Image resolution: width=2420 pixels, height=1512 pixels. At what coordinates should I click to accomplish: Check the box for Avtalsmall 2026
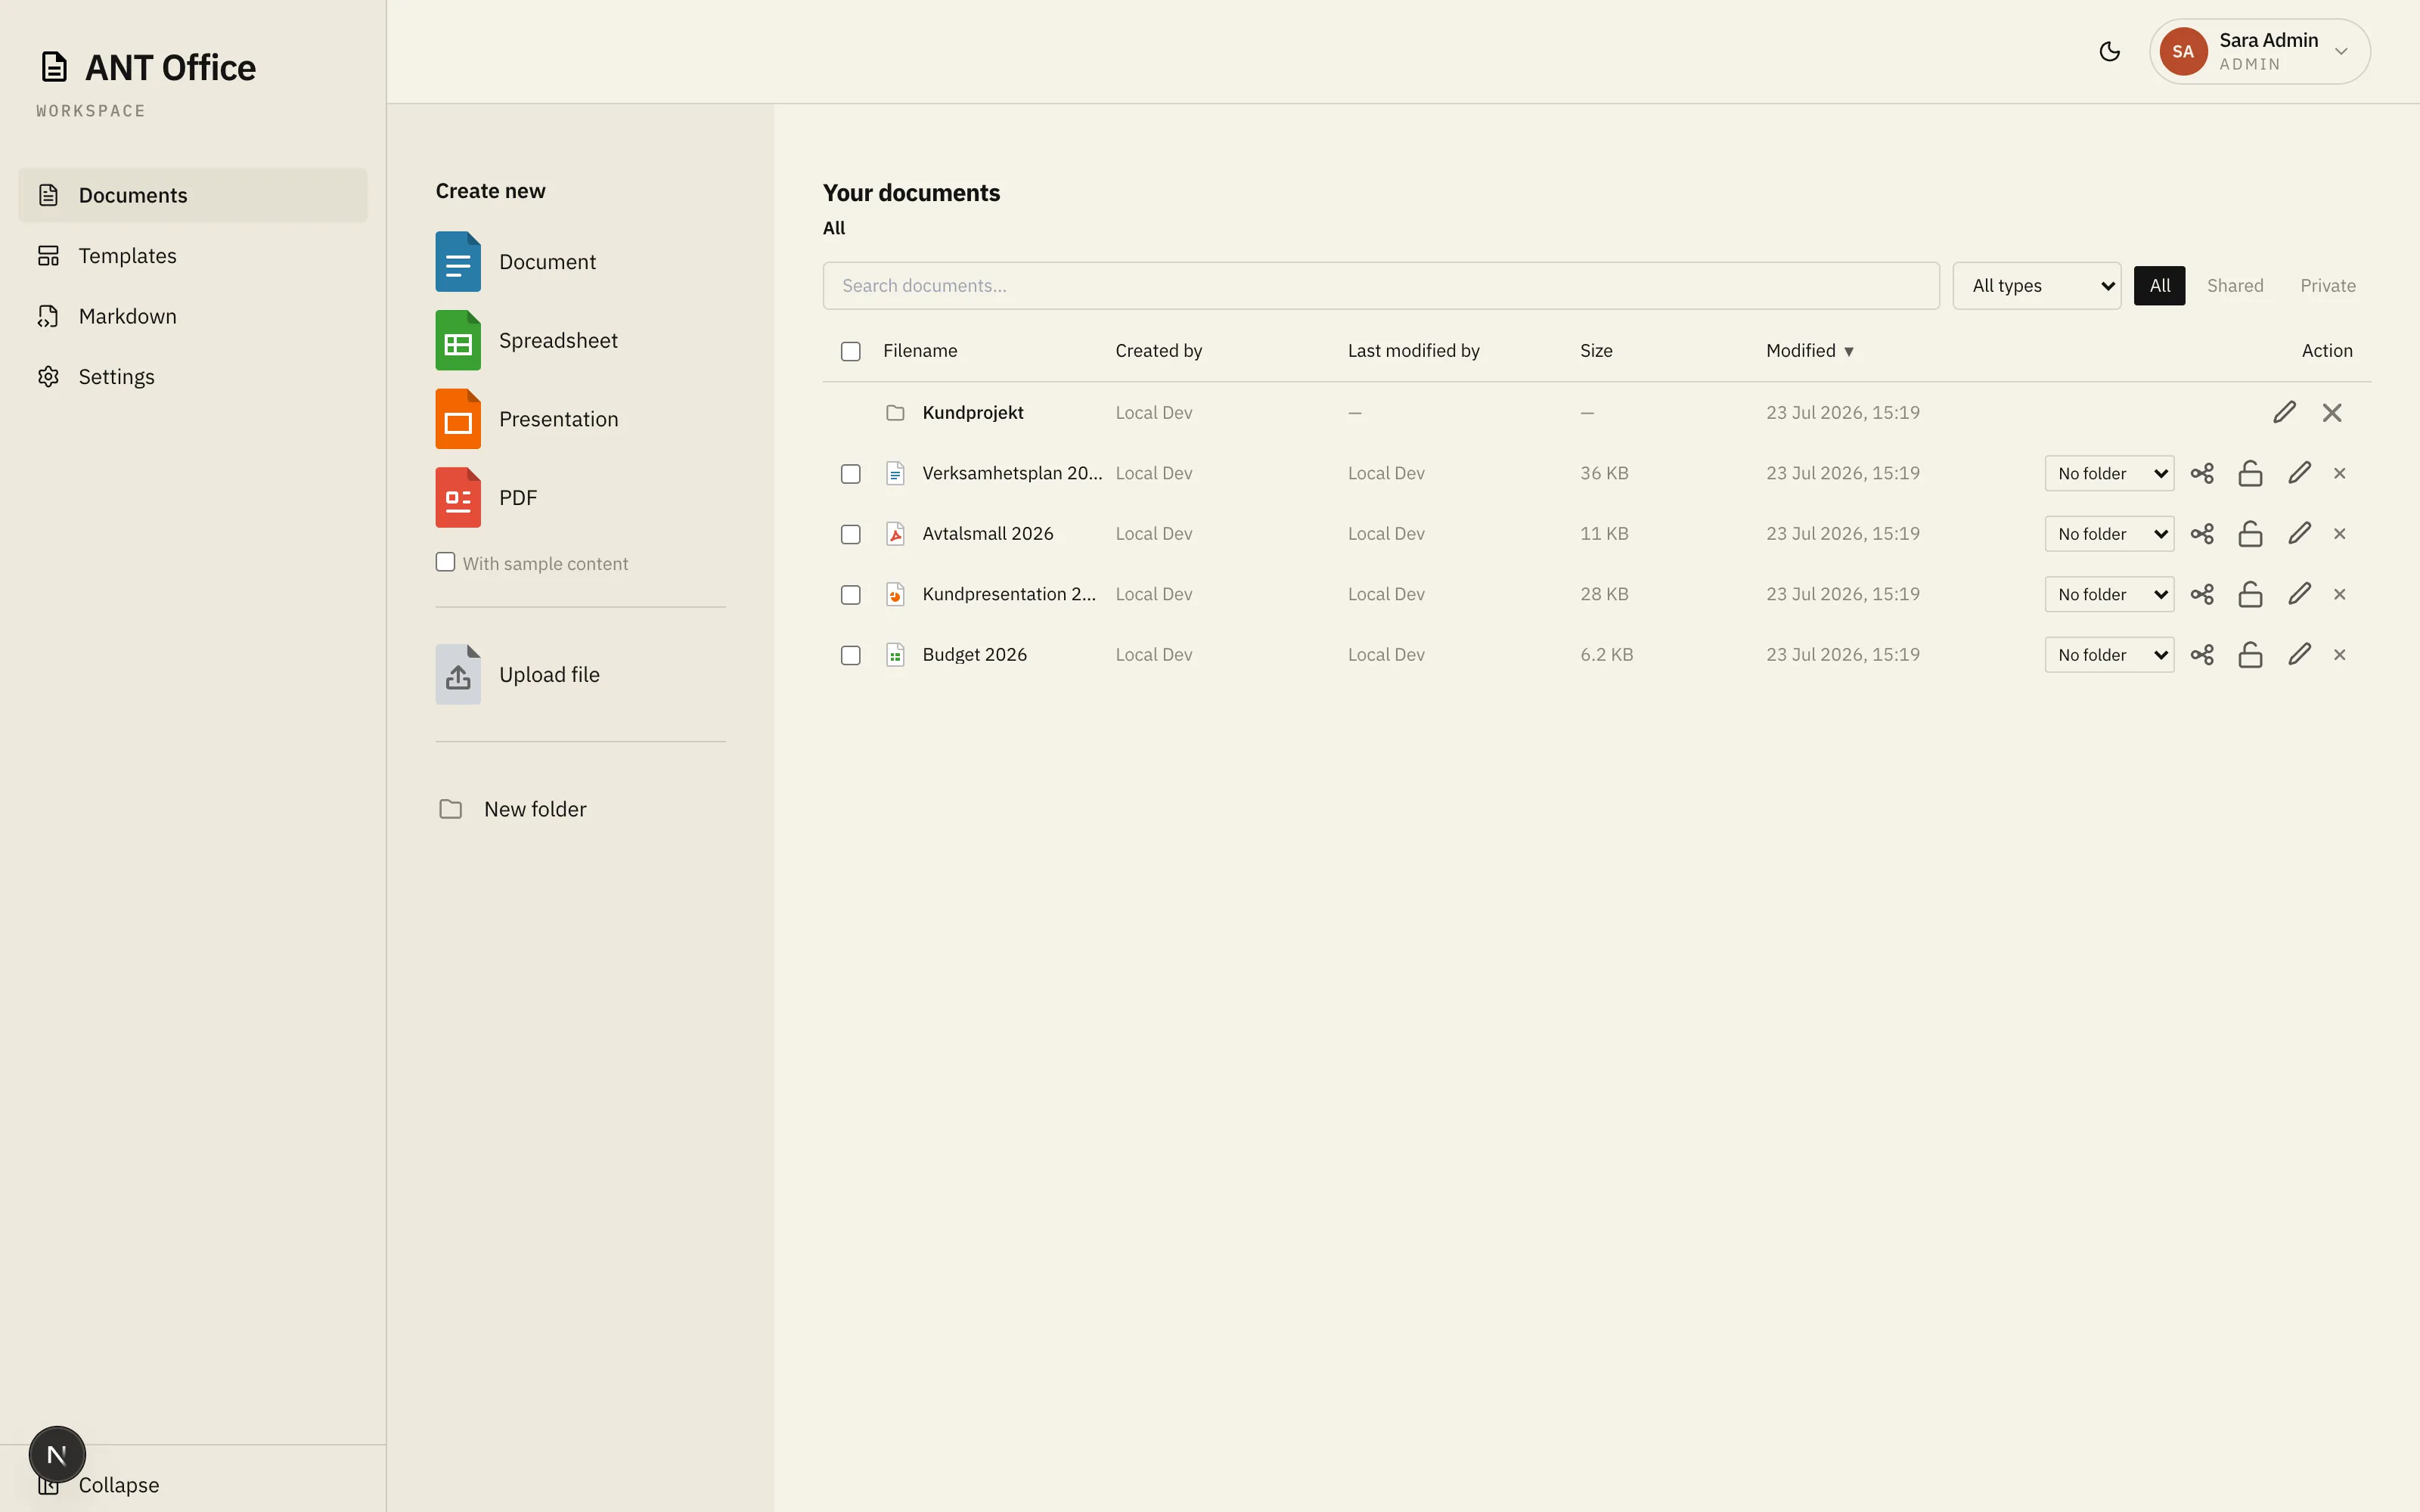[x=850, y=535]
